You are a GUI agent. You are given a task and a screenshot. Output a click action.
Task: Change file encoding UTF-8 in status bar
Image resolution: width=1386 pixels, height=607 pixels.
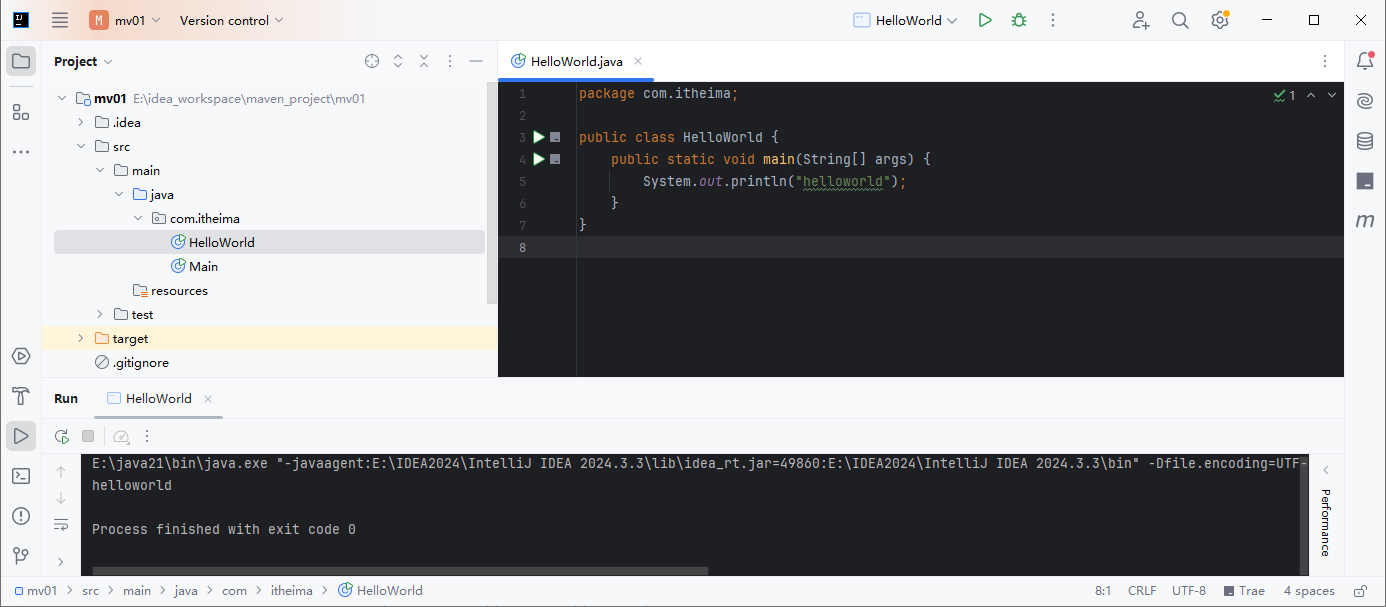click(x=1189, y=591)
